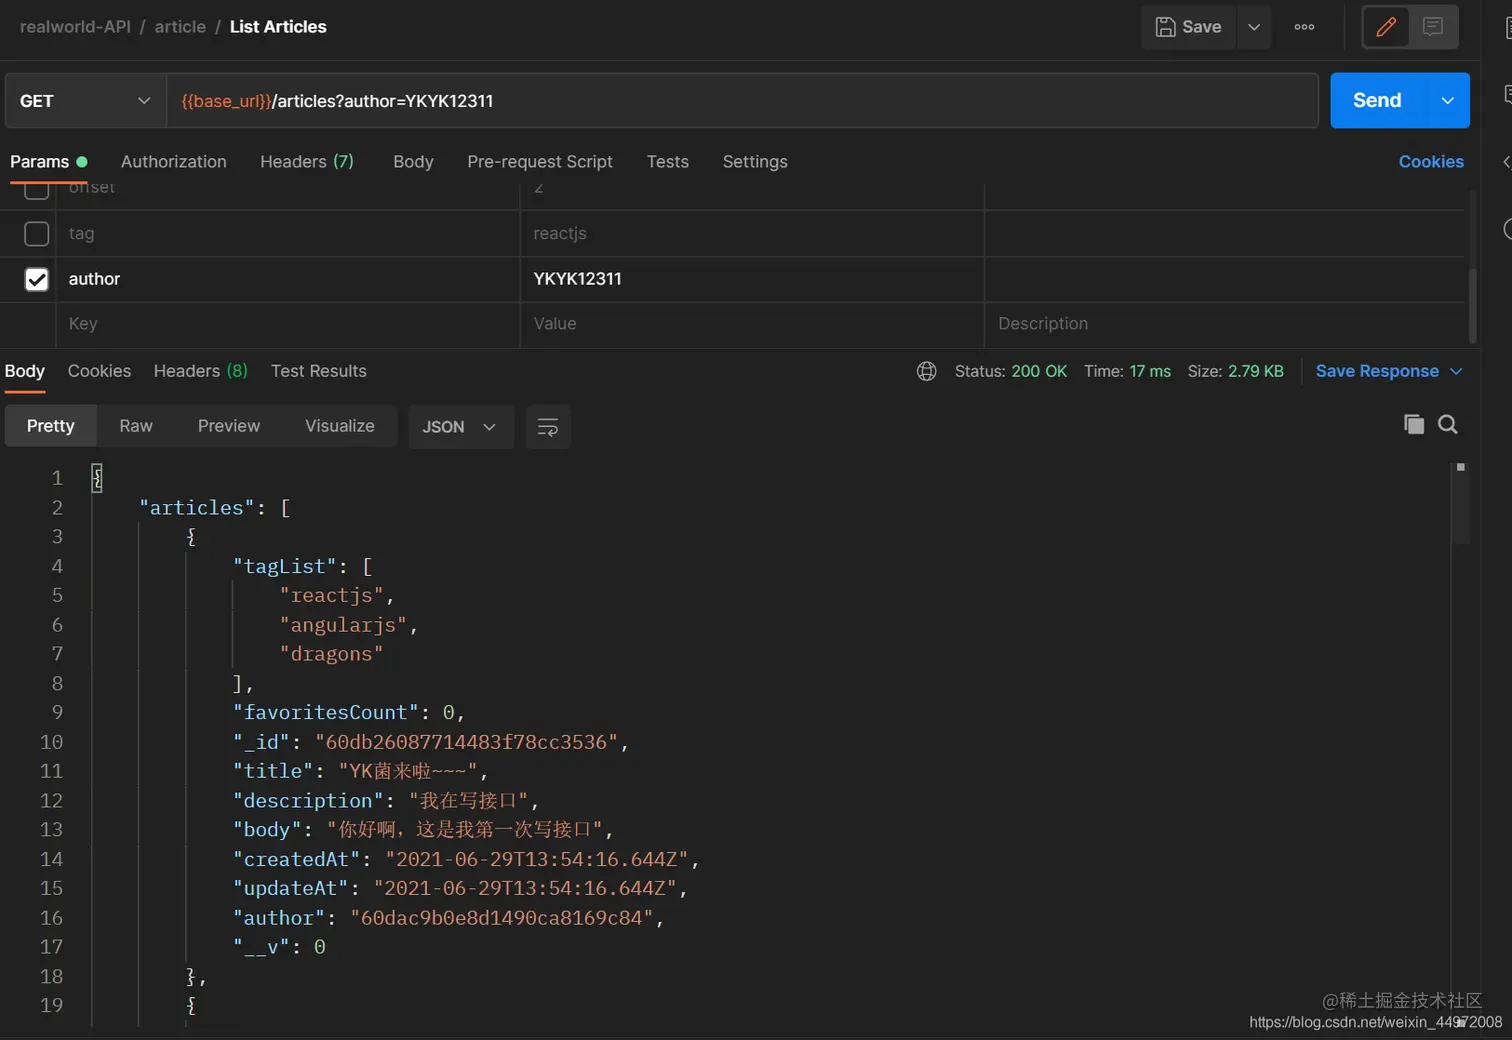The image size is (1512, 1040).
Task: Open the request Headers (7) tab
Action: pyautogui.click(x=307, y=162)
